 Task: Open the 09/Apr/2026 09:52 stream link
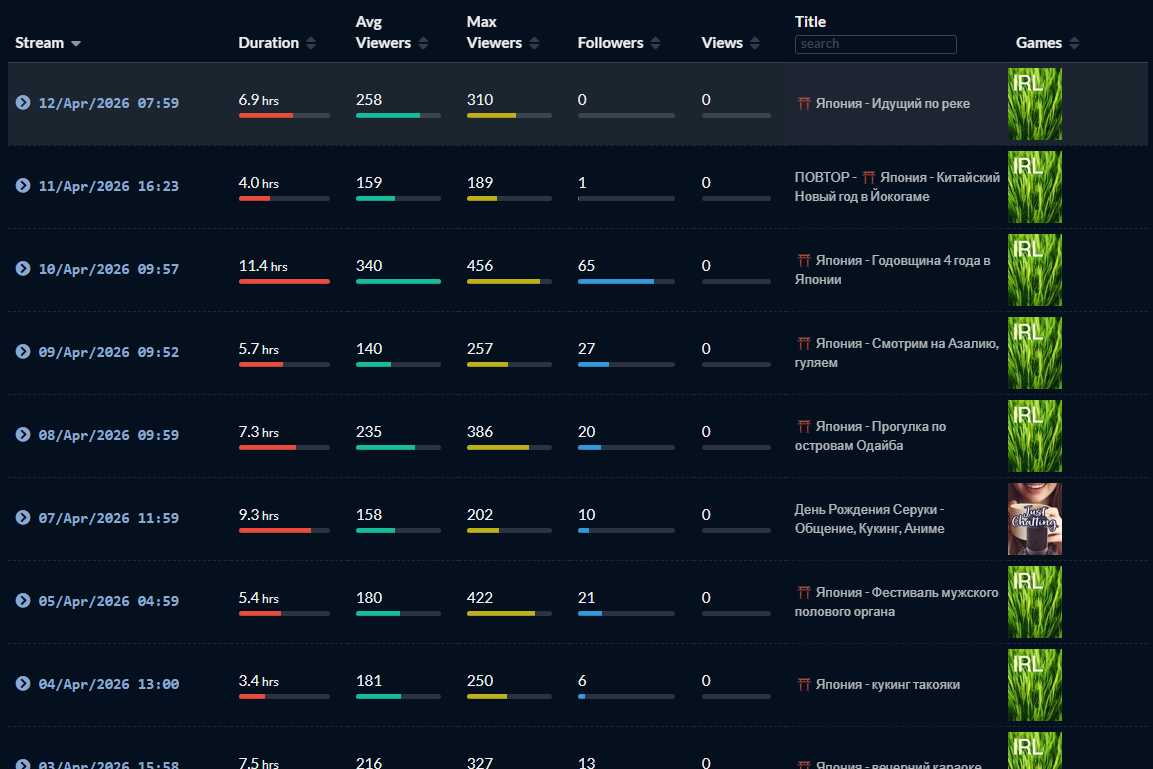pyautogui.click(x=109, y=352)
